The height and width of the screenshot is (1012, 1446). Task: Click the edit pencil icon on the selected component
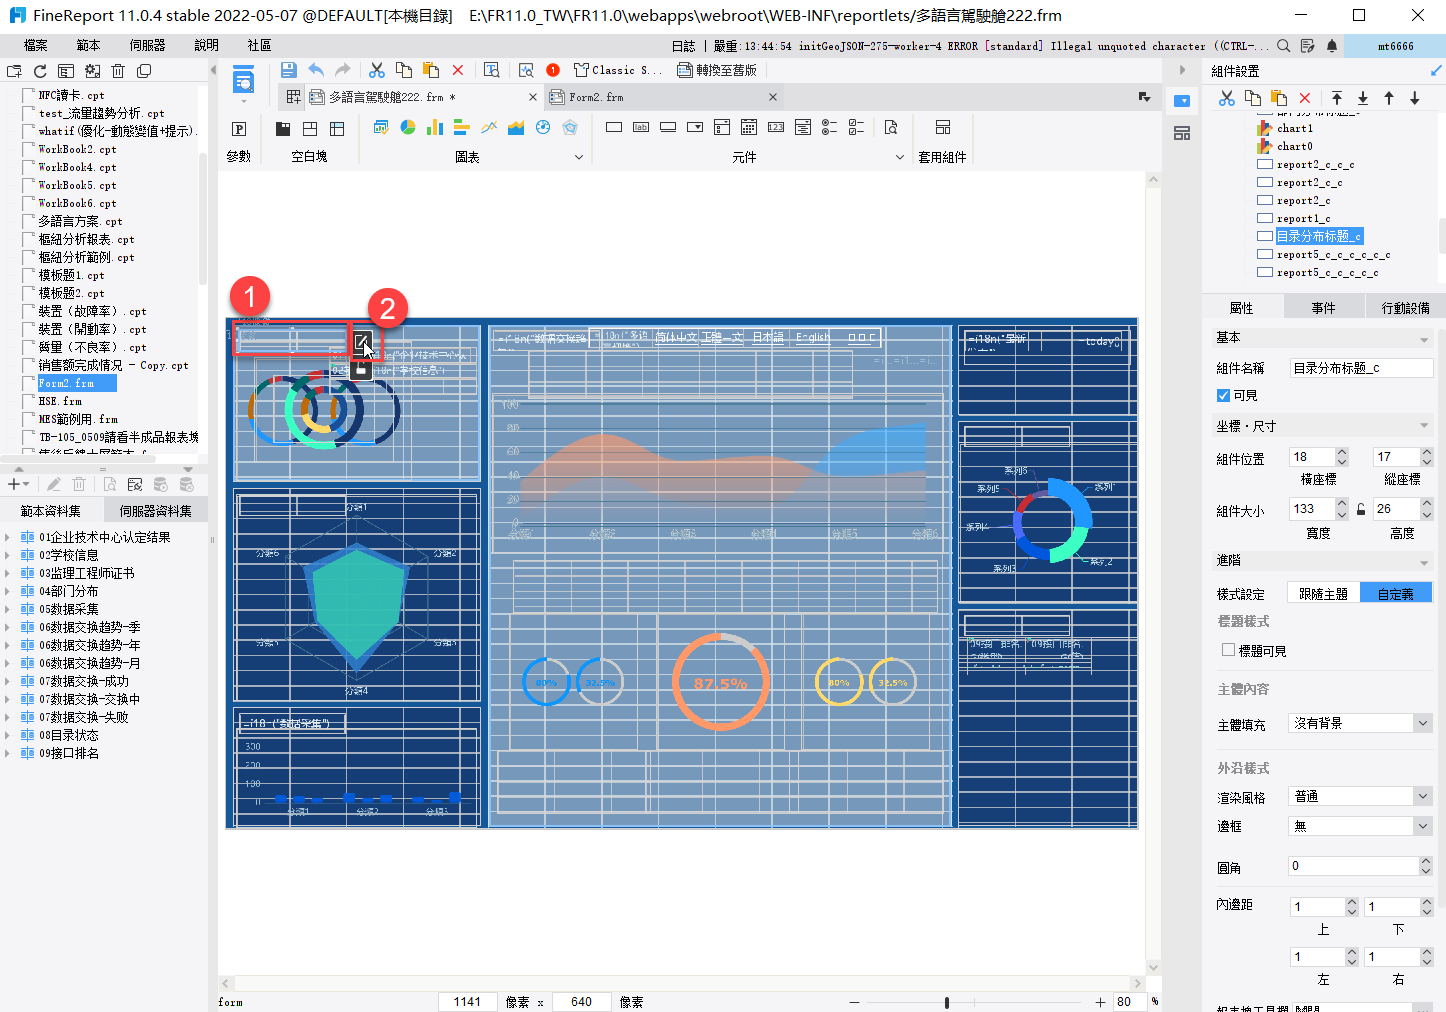tap(362, 341)
